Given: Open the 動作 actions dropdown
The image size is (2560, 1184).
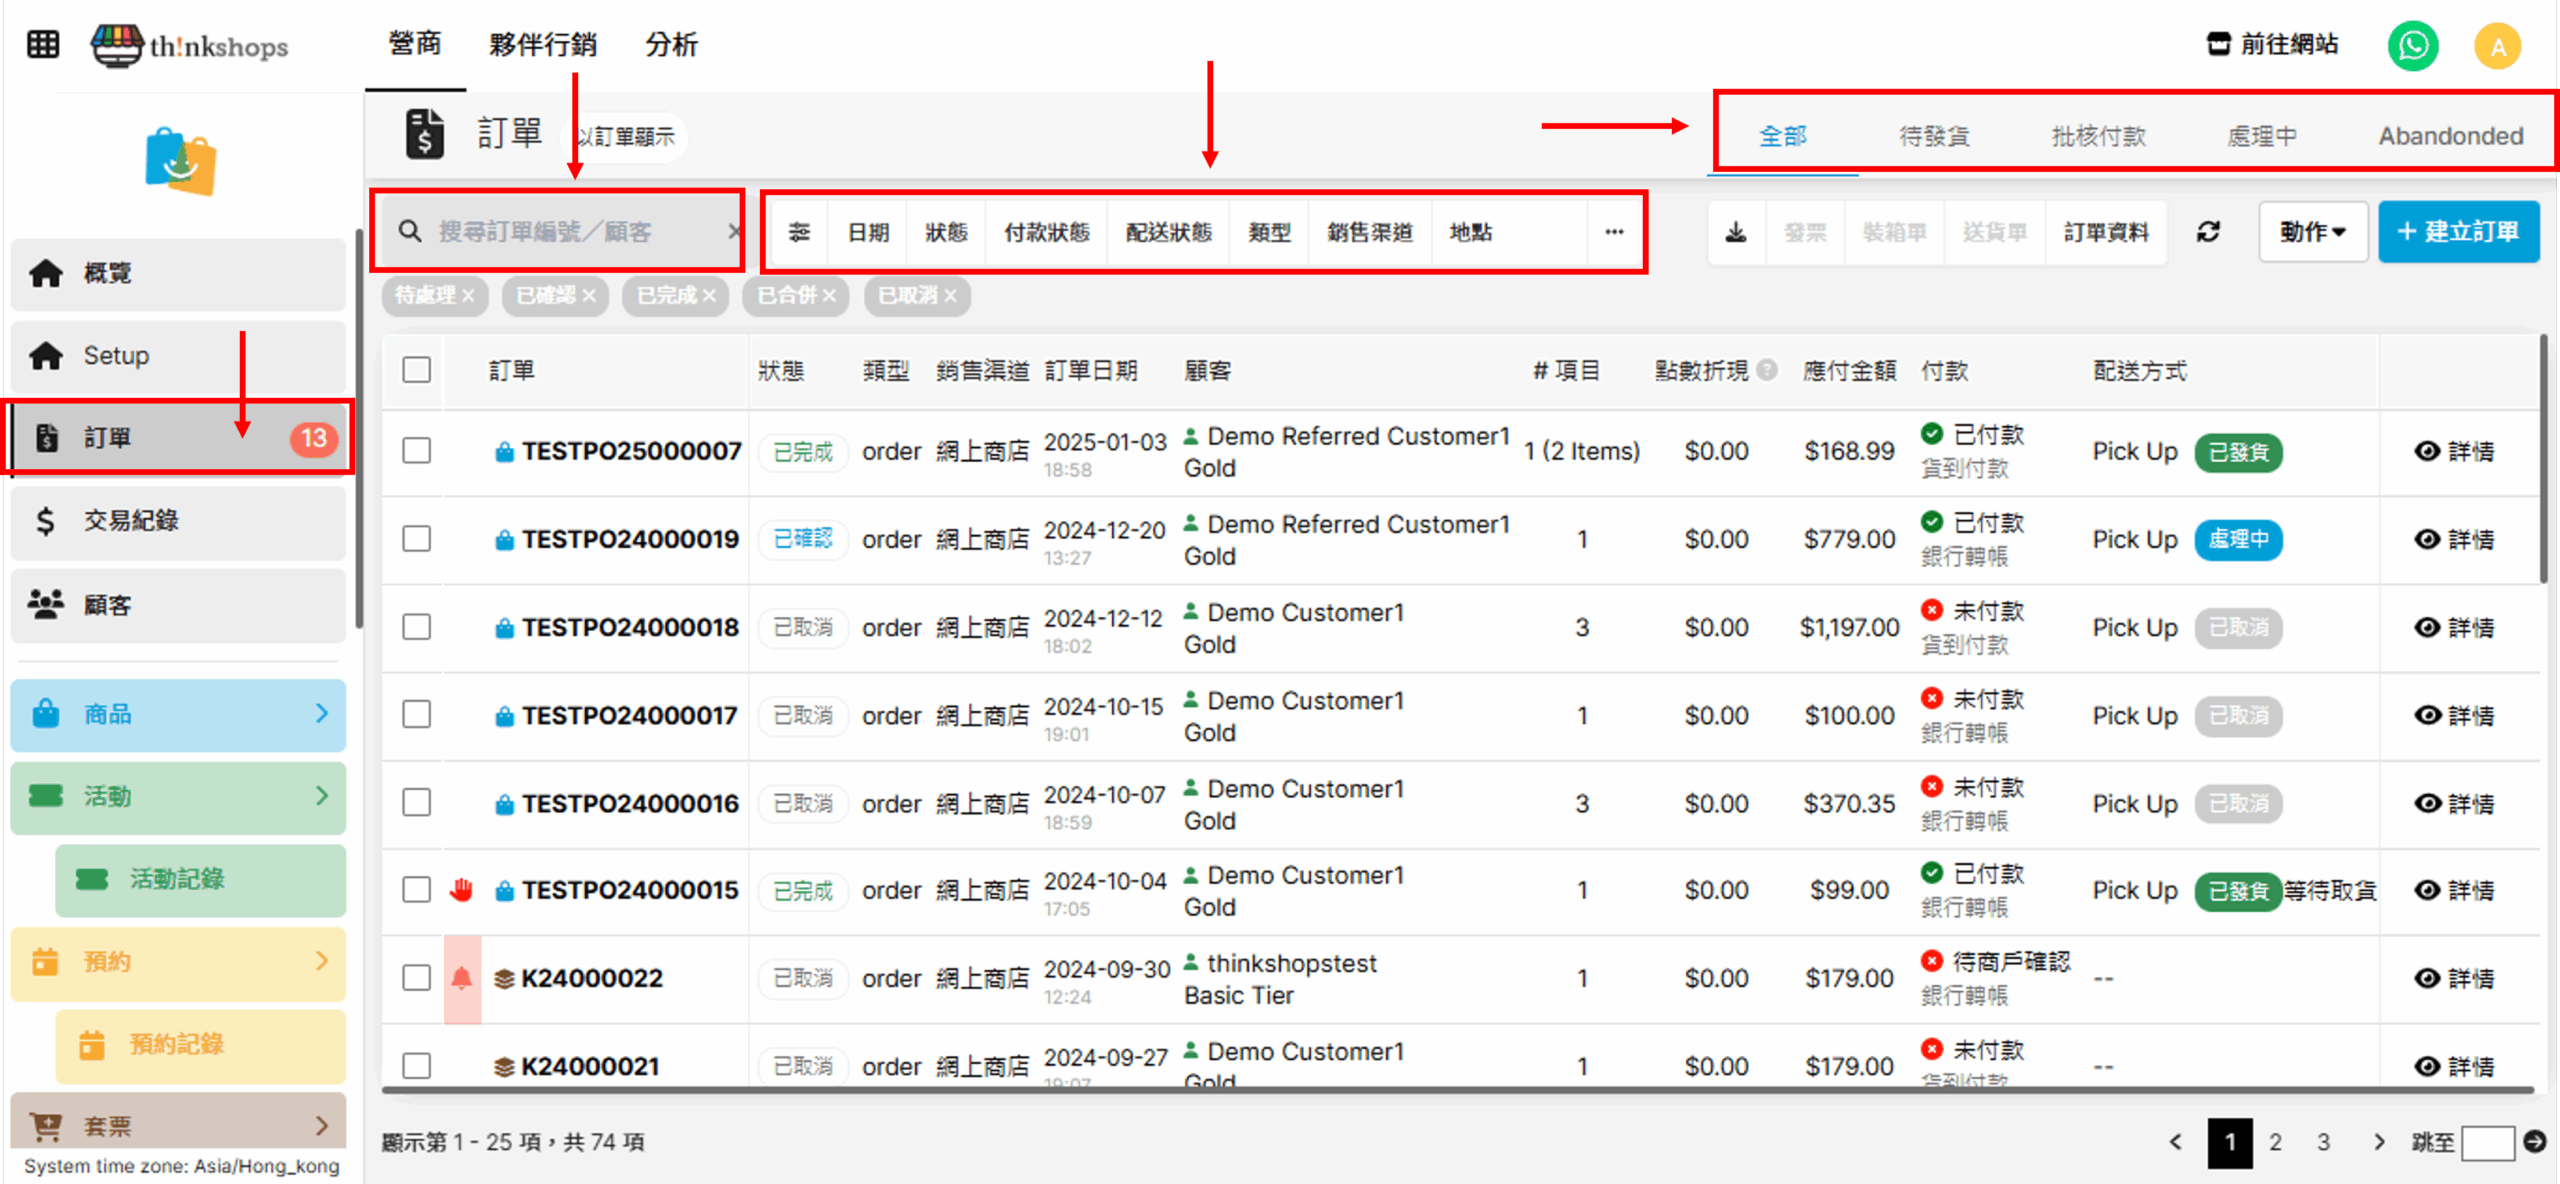Looking at the screenshot, I should tap(2312, 232).
